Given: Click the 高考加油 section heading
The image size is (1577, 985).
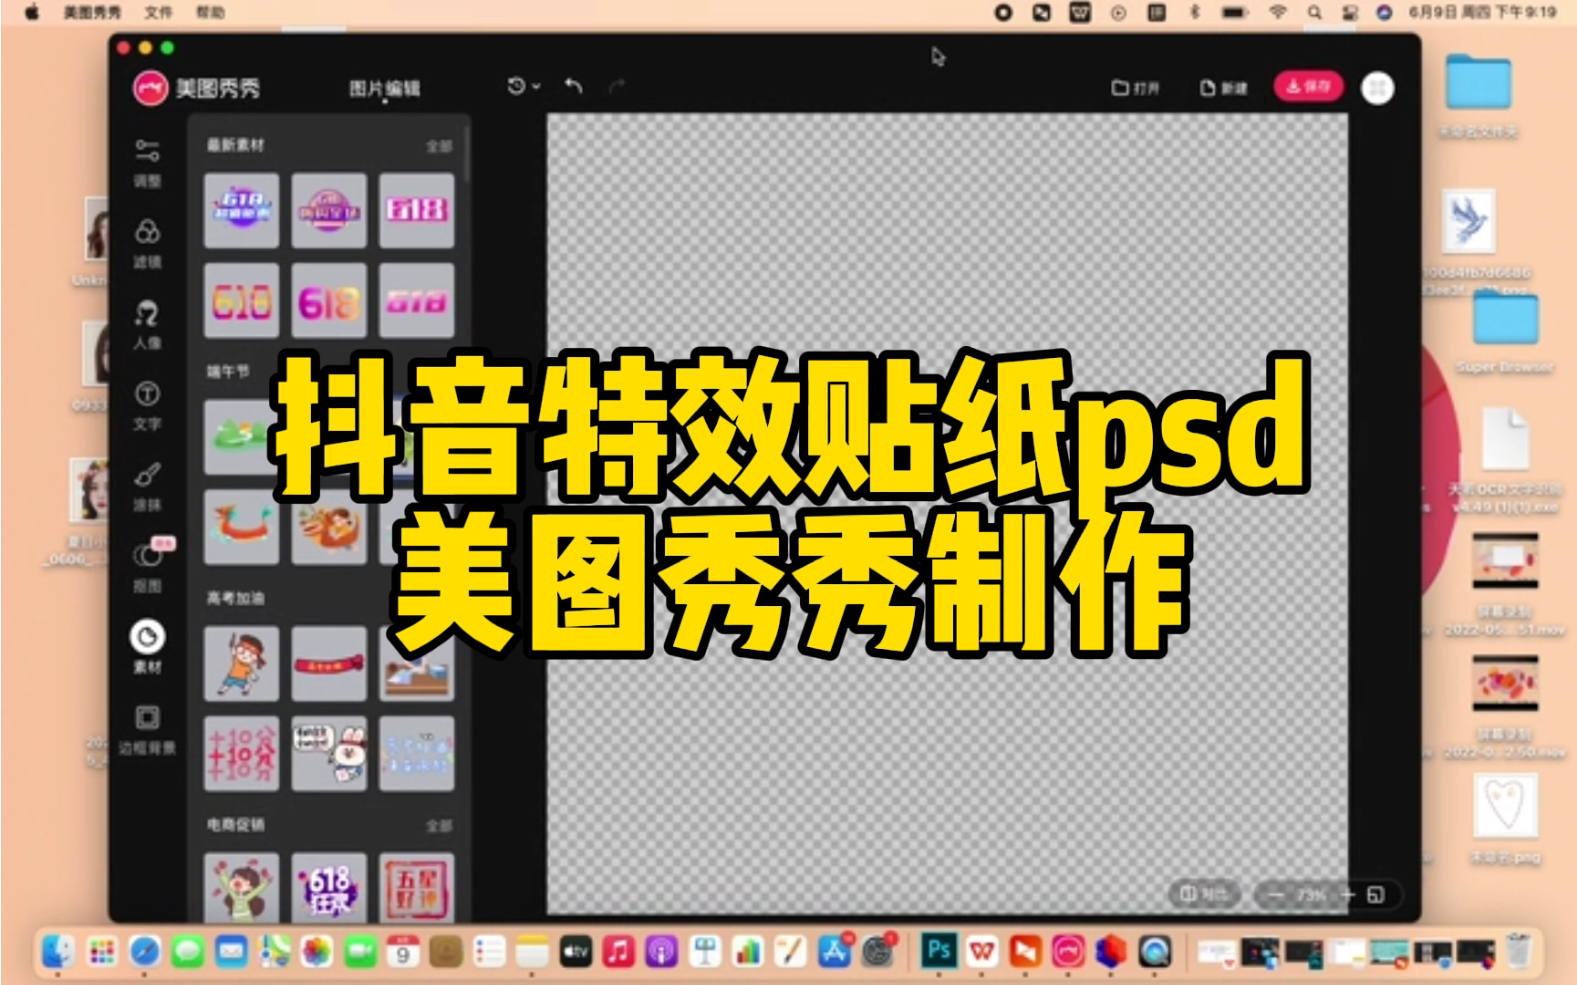Looking at the screenshot, I should coord(236,598).
